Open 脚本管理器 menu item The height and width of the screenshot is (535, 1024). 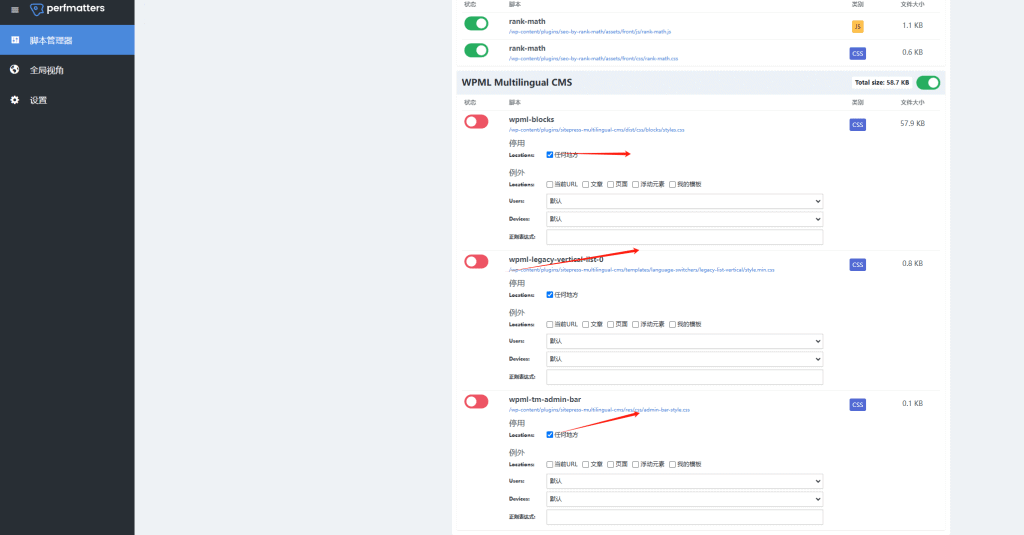click(x=67, y=40)
